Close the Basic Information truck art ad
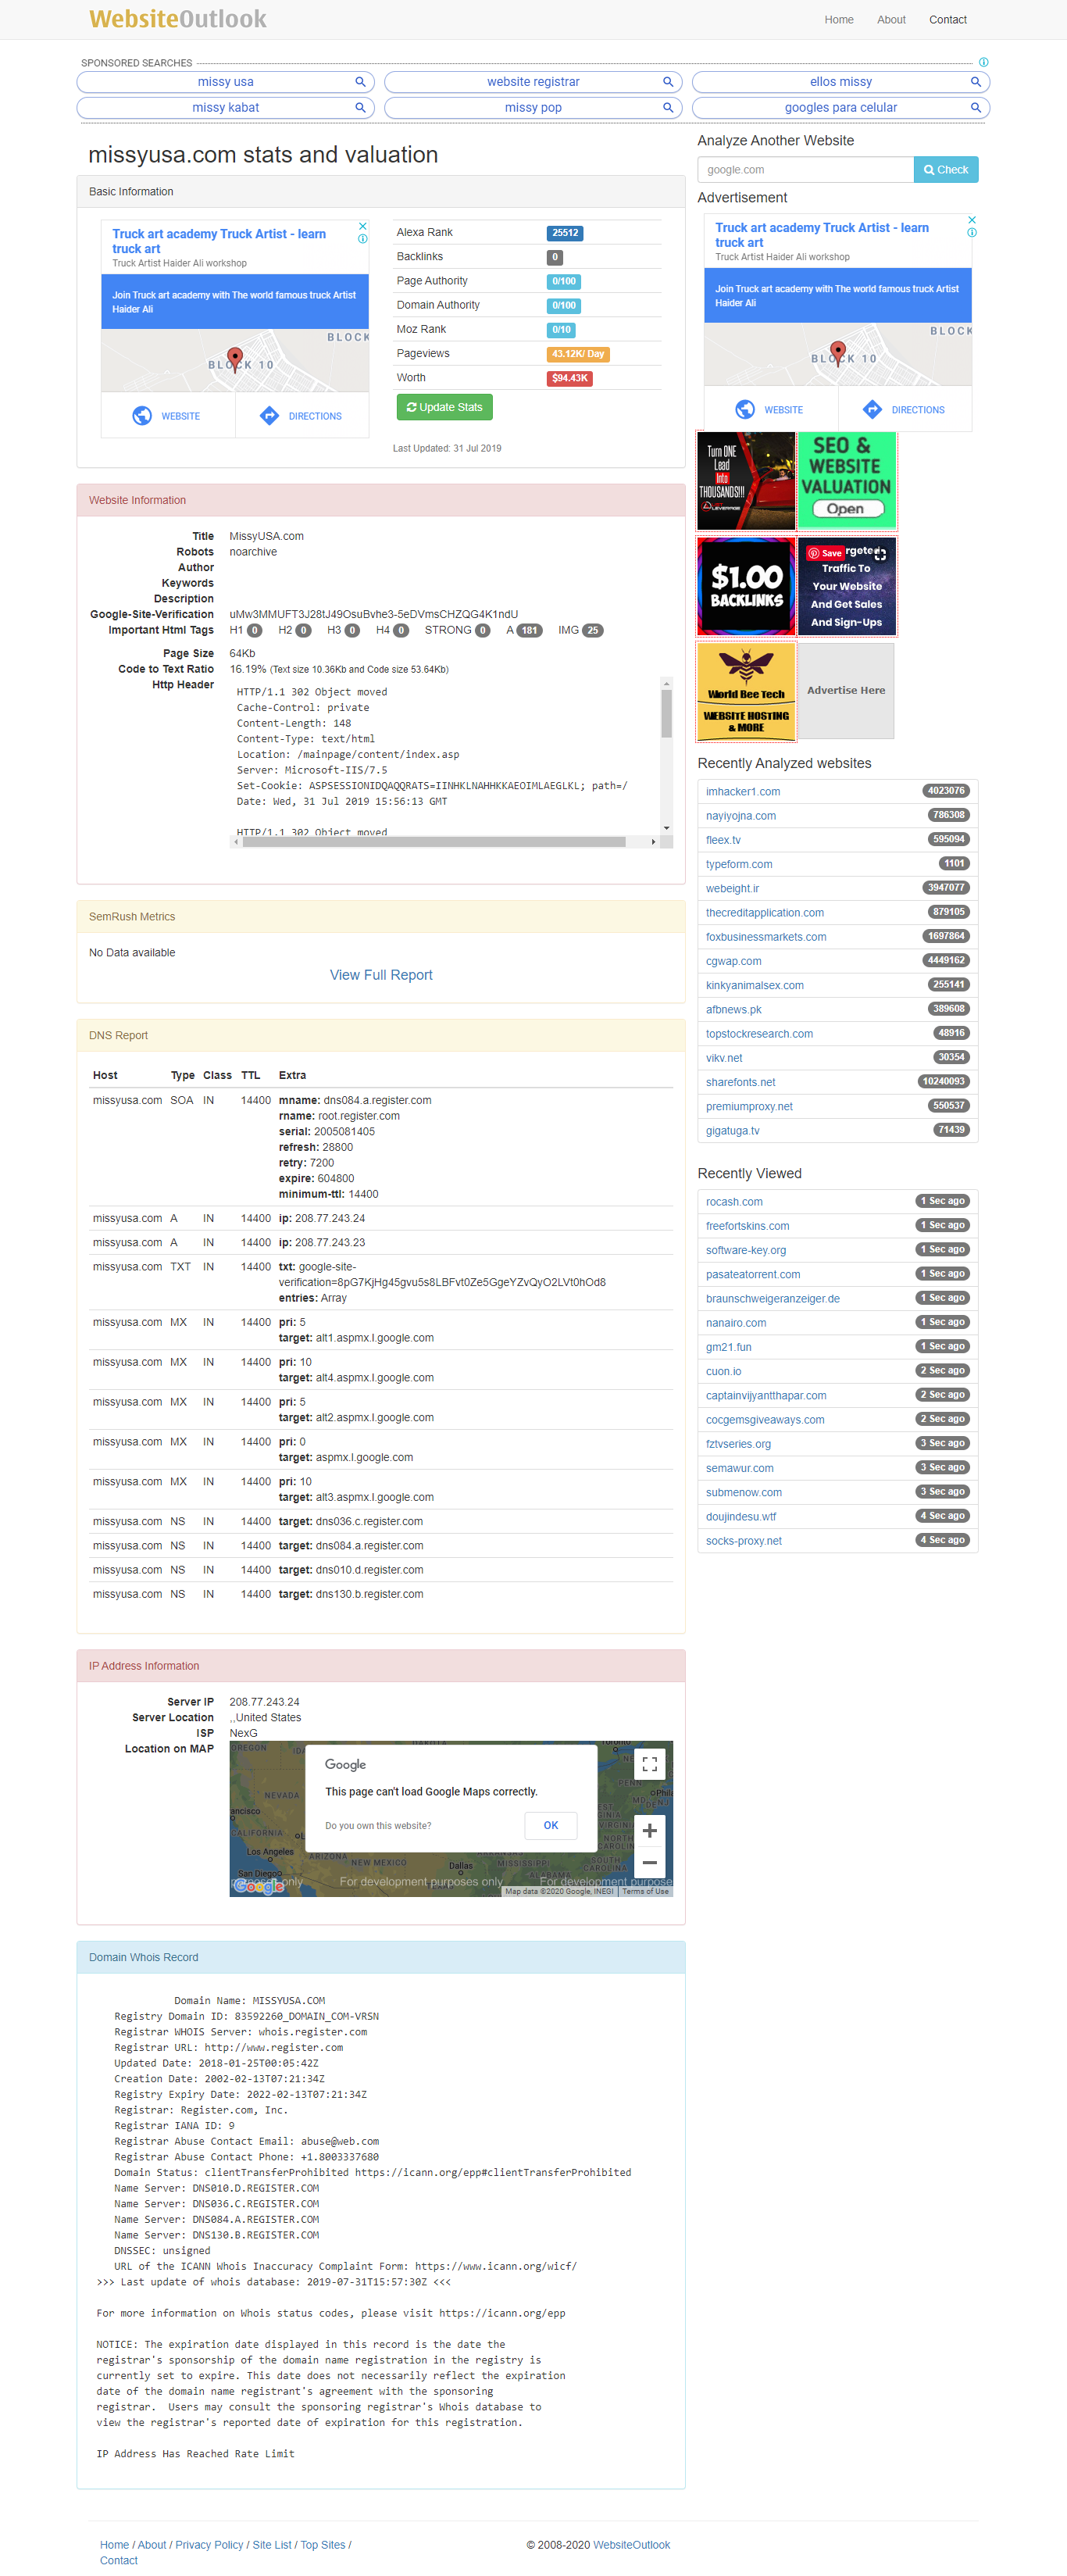The height and width of the screenshot is (2576, 1067). pyautogui.click(x=363, y=227)
